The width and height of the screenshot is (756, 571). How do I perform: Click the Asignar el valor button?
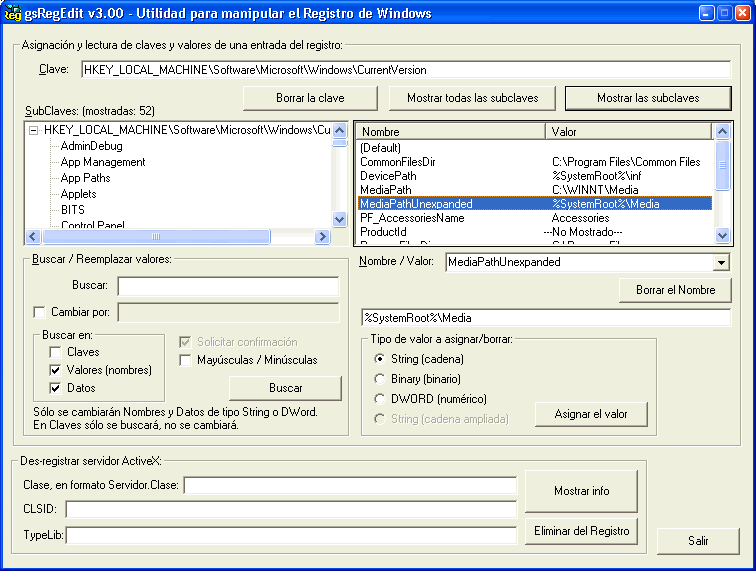(x=591, y=414)
